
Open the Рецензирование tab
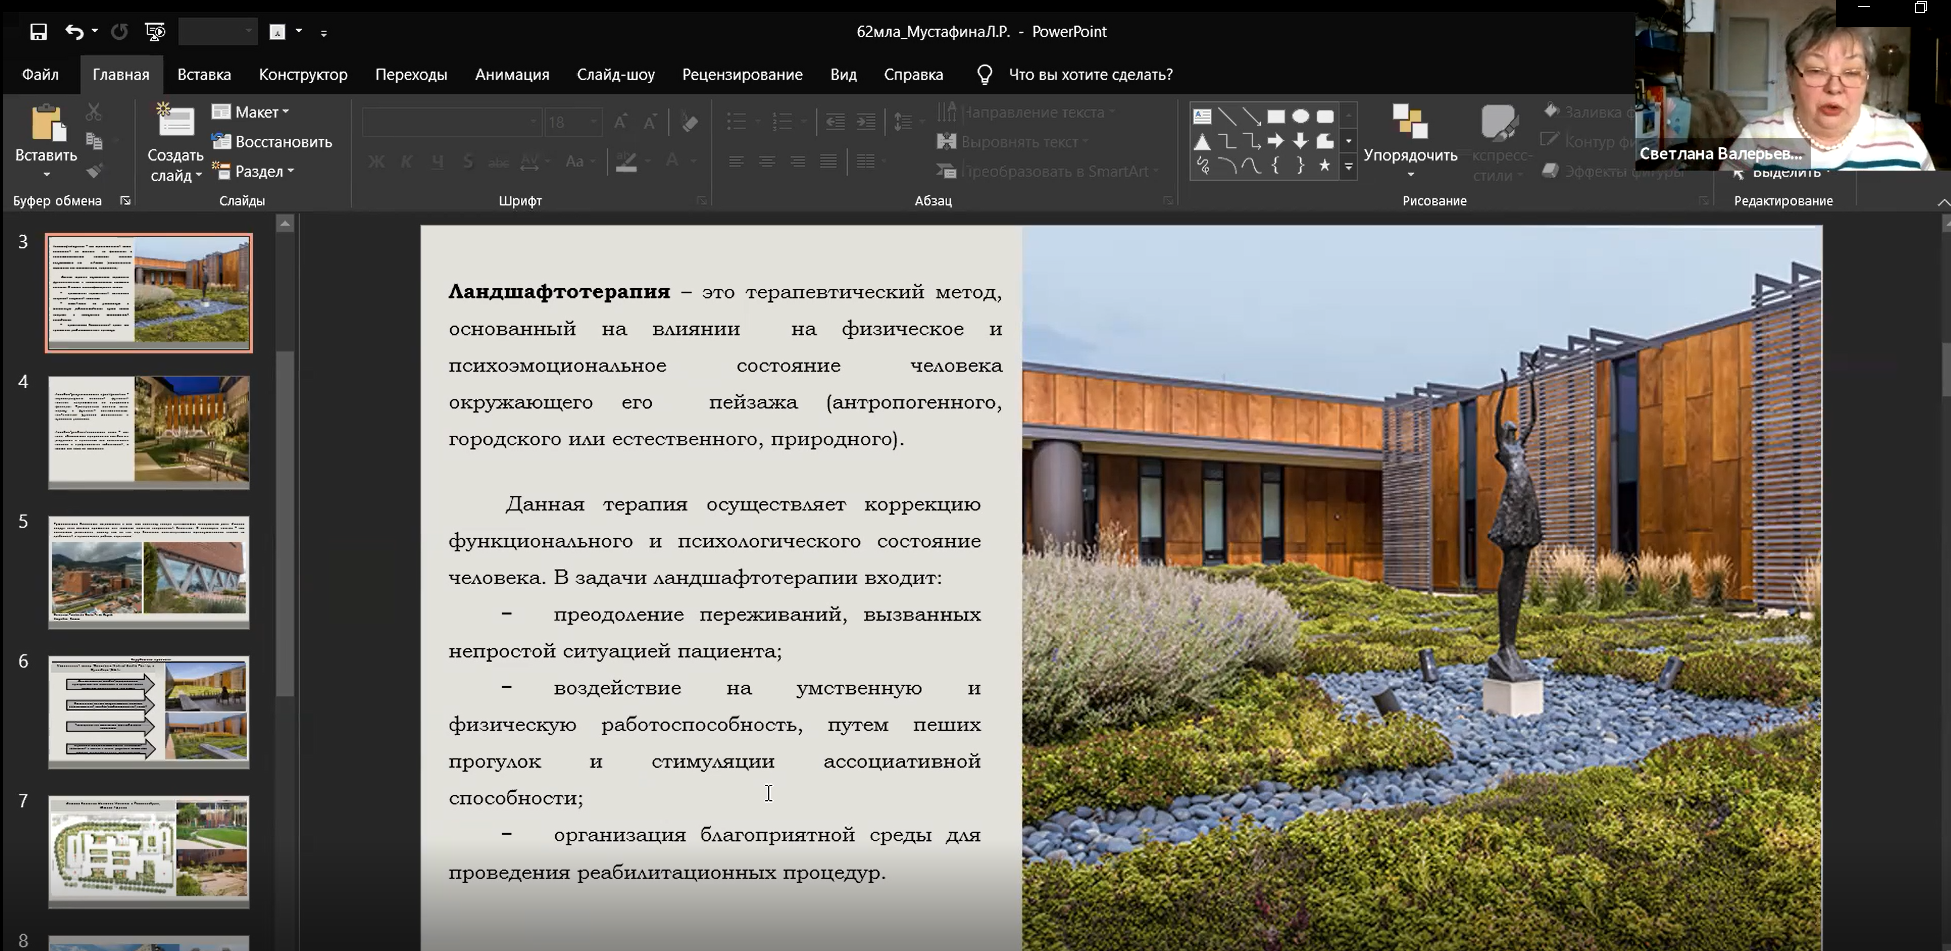pos(742,75)
